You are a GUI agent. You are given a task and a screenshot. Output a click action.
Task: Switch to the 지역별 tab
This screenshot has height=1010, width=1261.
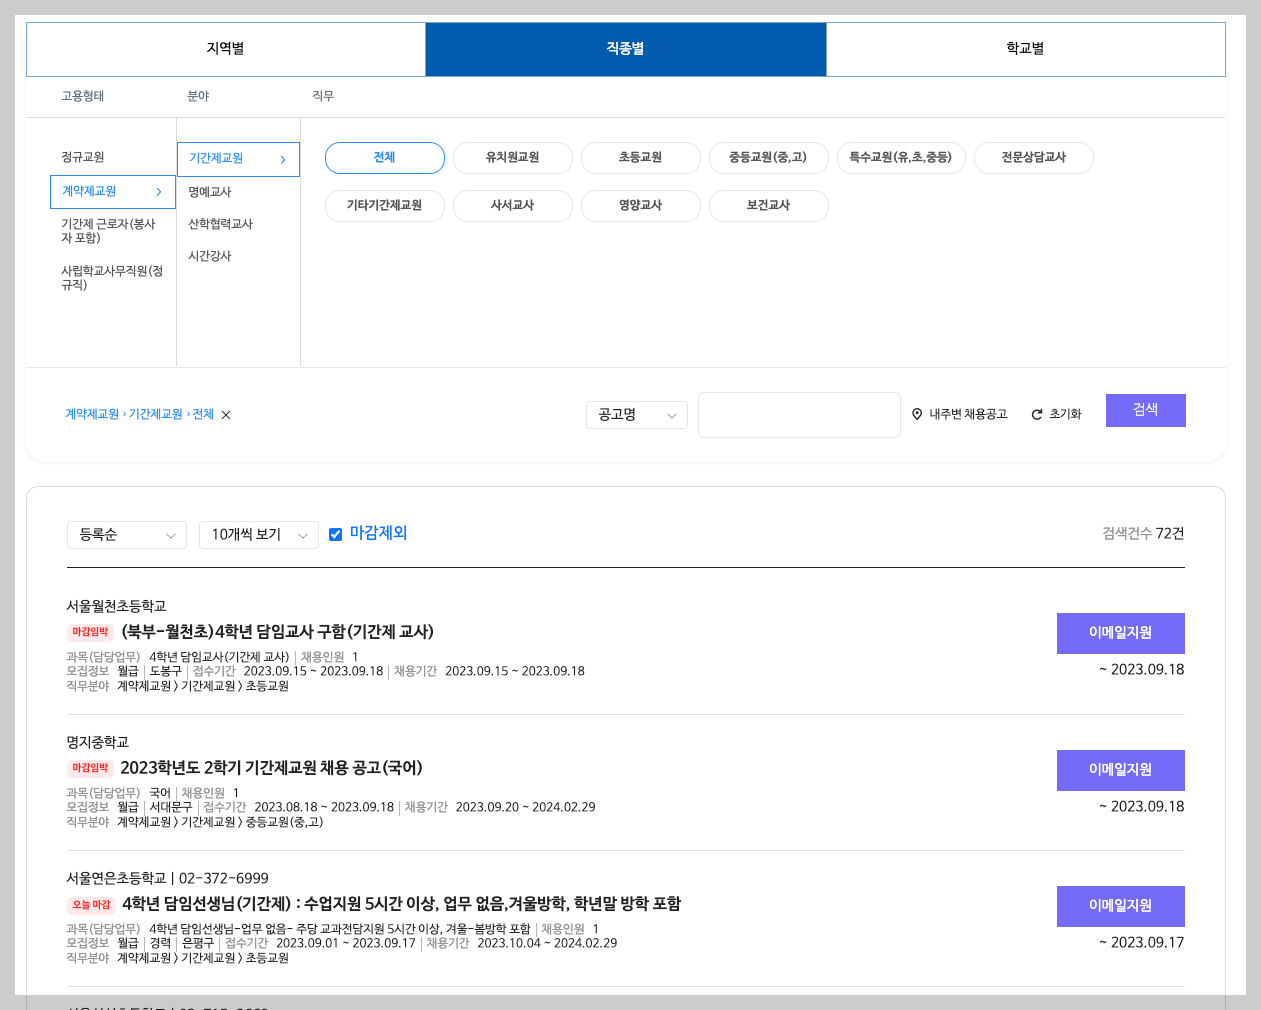coord(225,48)
